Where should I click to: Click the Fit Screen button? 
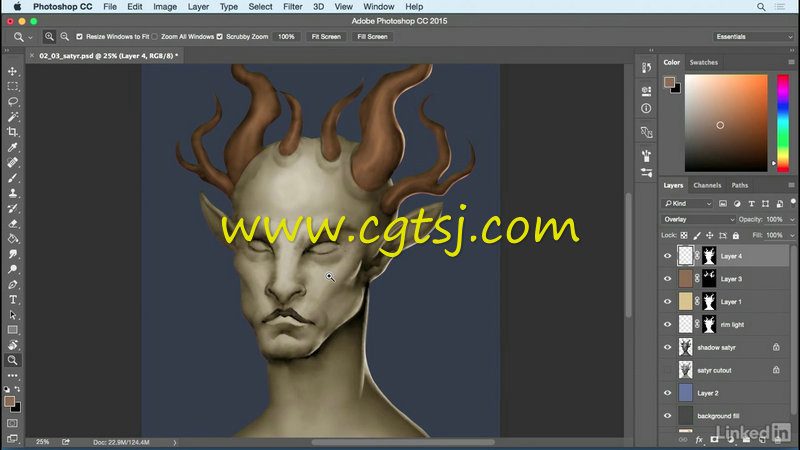pos(326,37)
